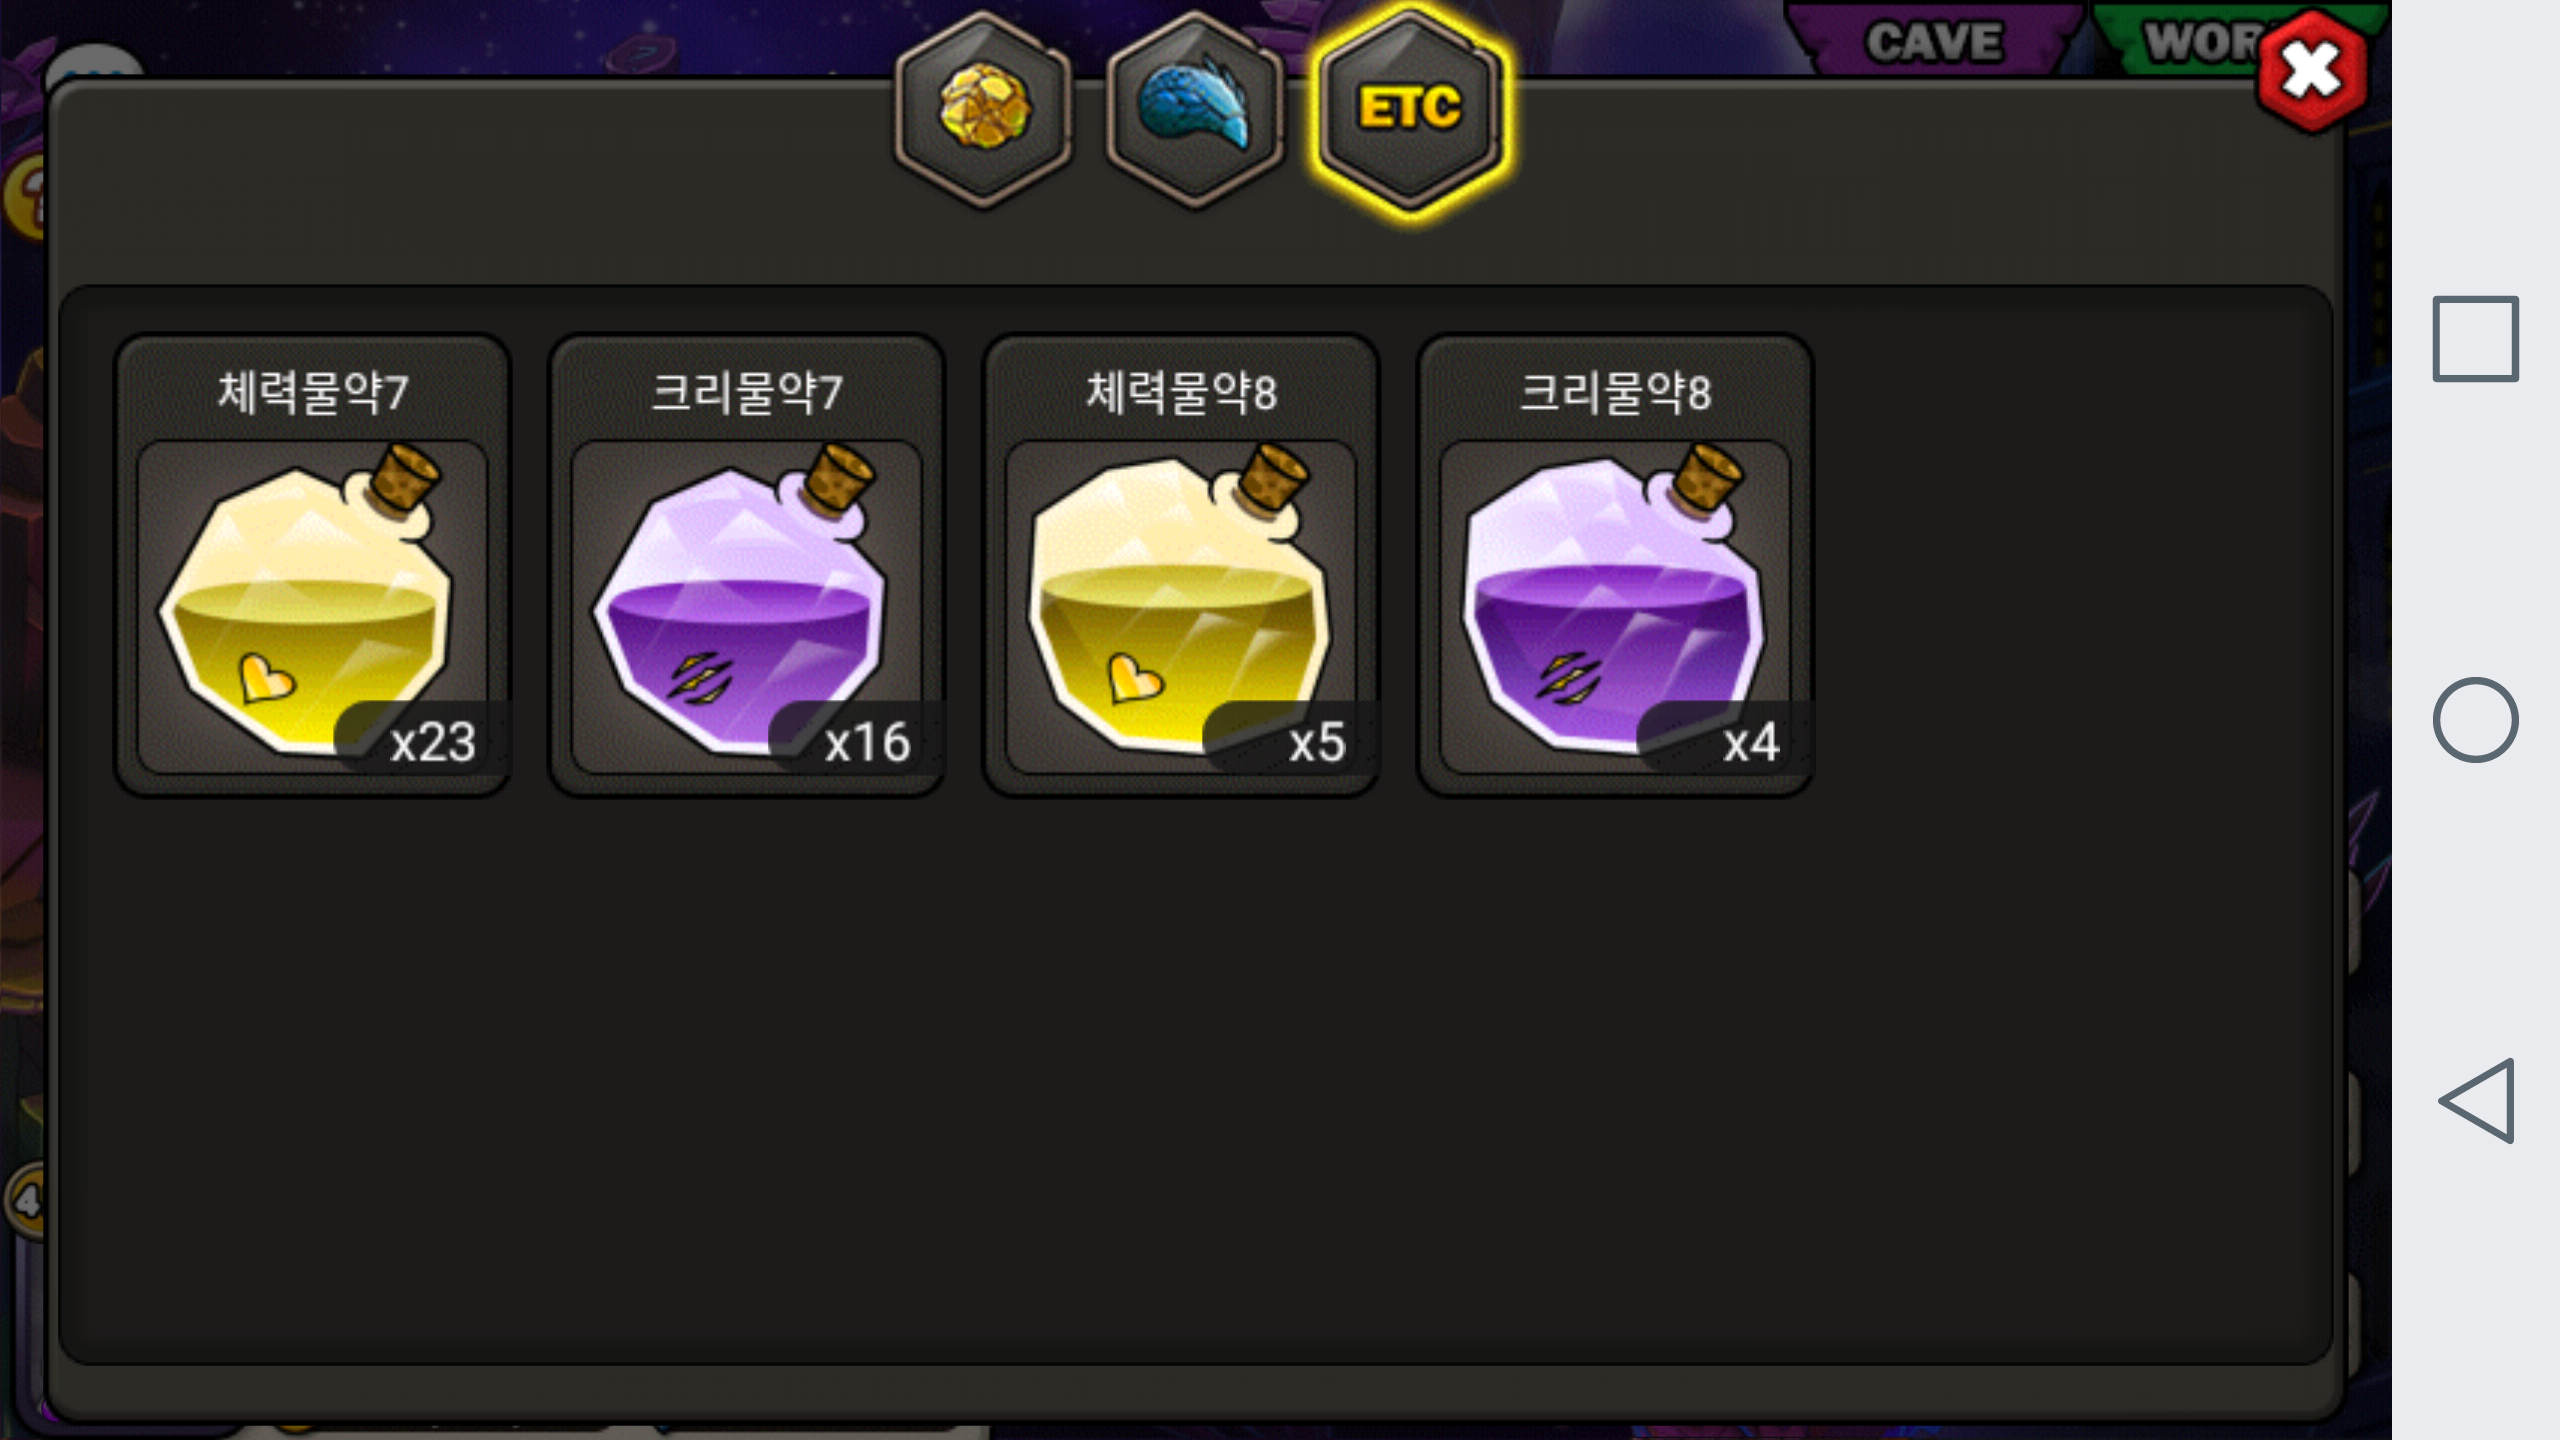Click the 크리물약7 item label

pos(747,392)
